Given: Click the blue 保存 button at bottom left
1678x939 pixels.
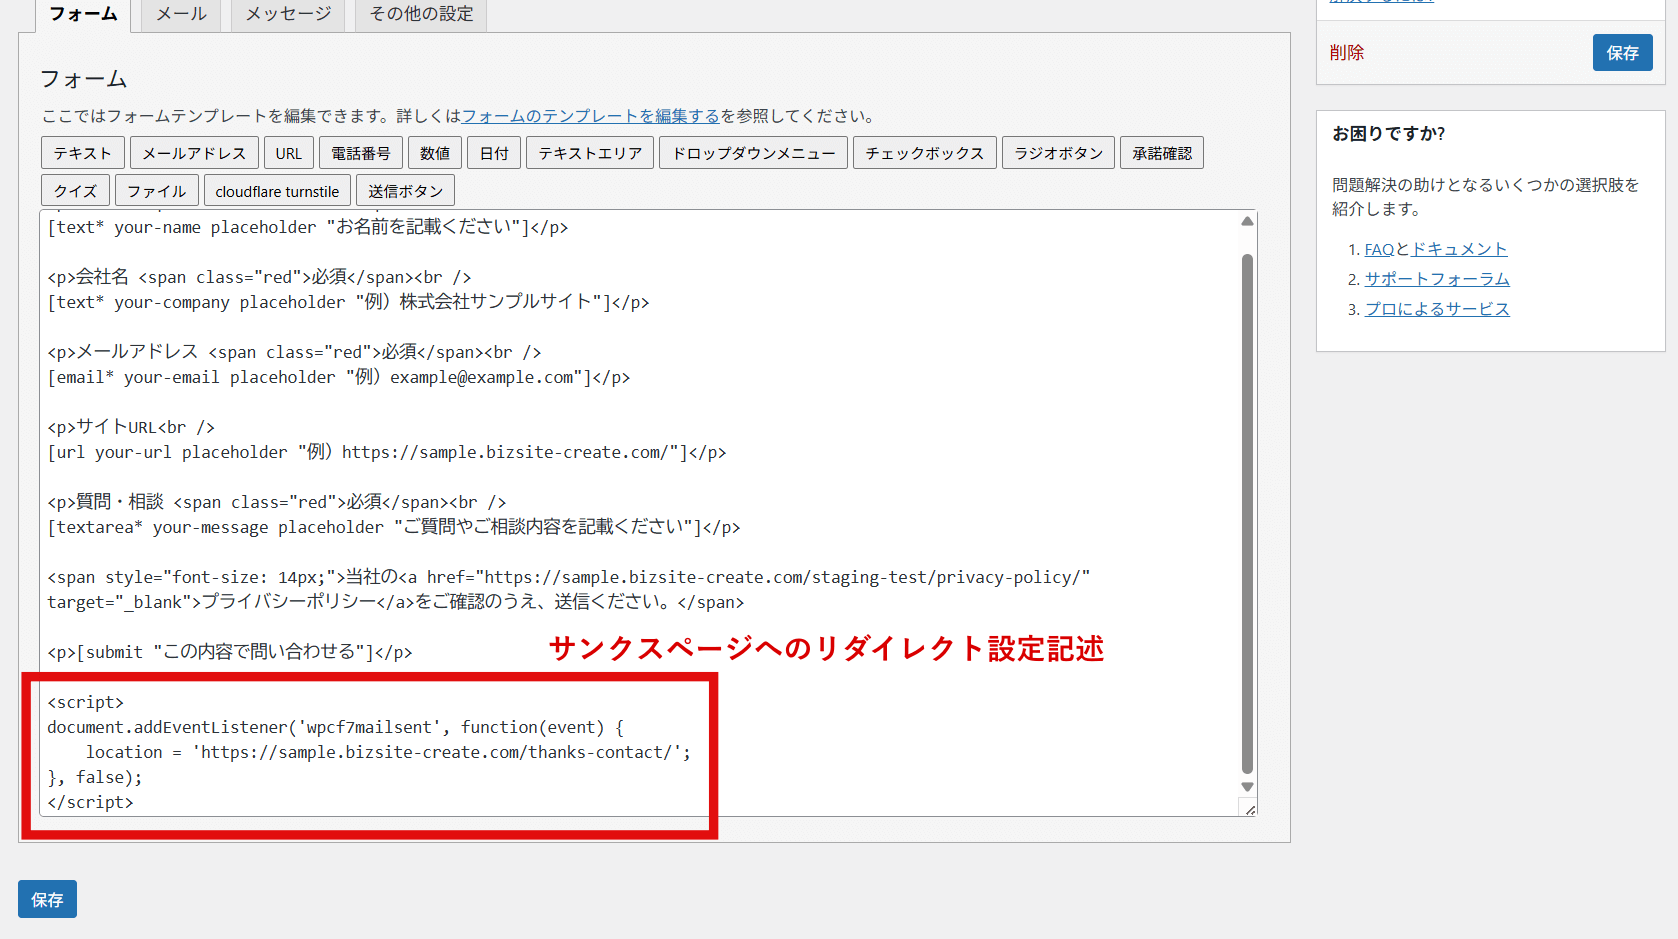Looking at the screenshot, I should pos(47,899).
